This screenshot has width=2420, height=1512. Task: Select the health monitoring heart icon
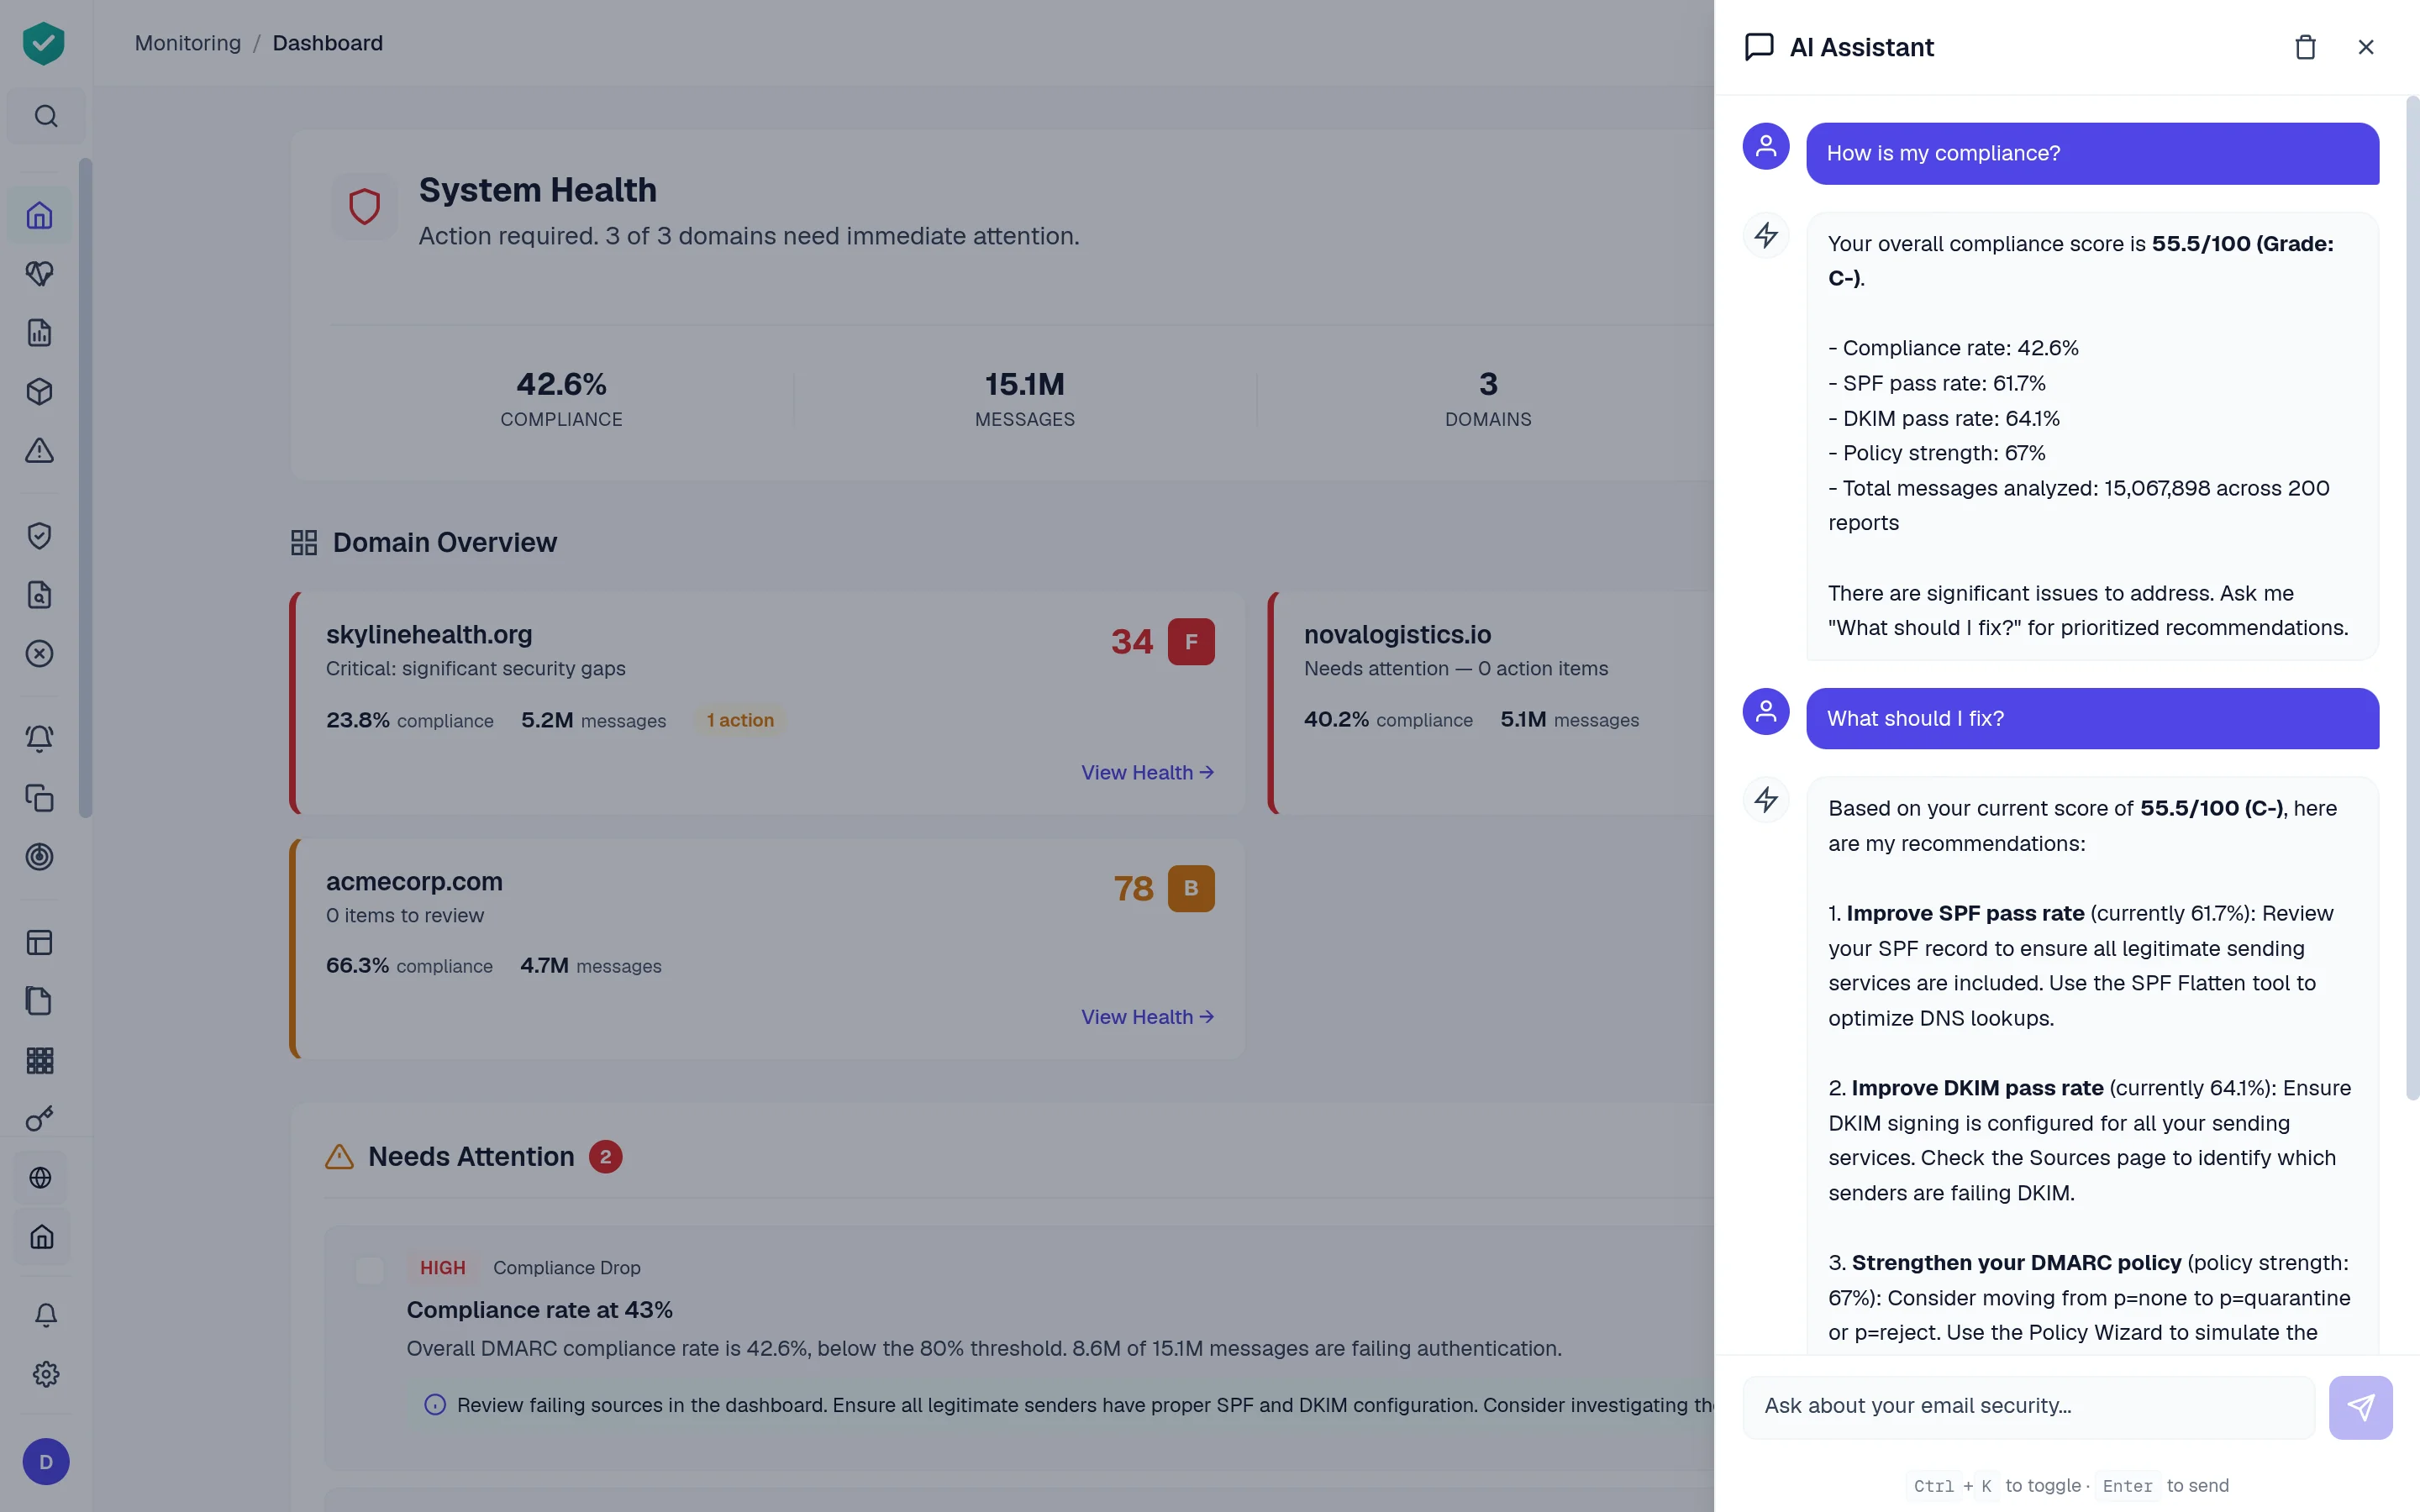click(x=40, y=273)
